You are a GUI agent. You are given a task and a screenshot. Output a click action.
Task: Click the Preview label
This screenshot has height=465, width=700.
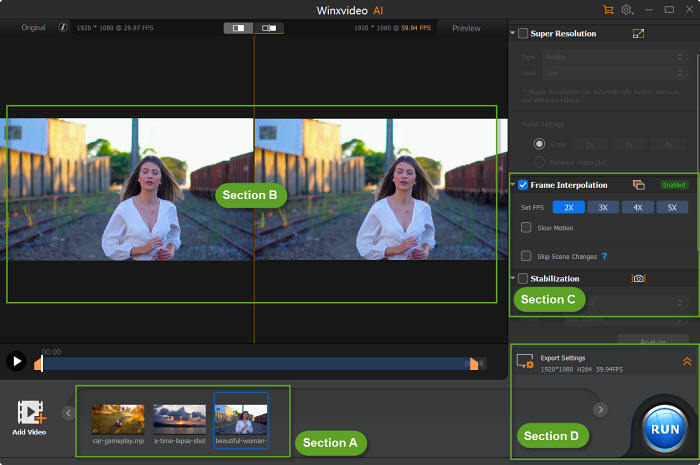click(466, 28)
